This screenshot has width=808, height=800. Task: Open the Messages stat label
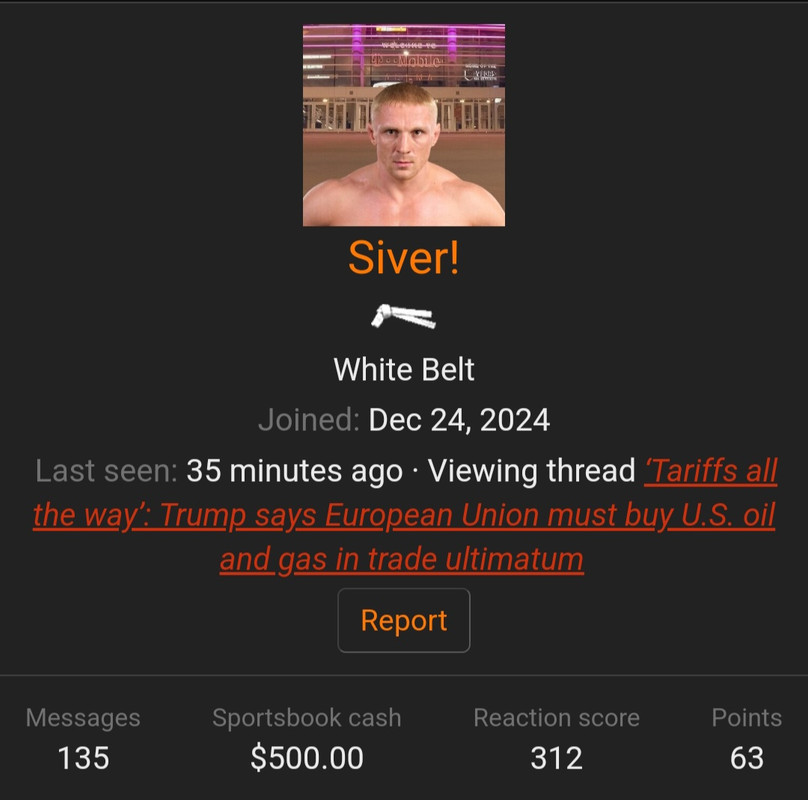[x=83, y=718]
